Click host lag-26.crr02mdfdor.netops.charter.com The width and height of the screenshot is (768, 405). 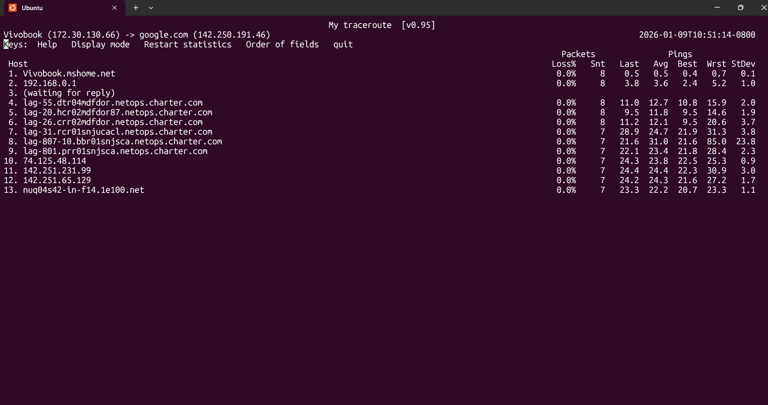point(113,122)
